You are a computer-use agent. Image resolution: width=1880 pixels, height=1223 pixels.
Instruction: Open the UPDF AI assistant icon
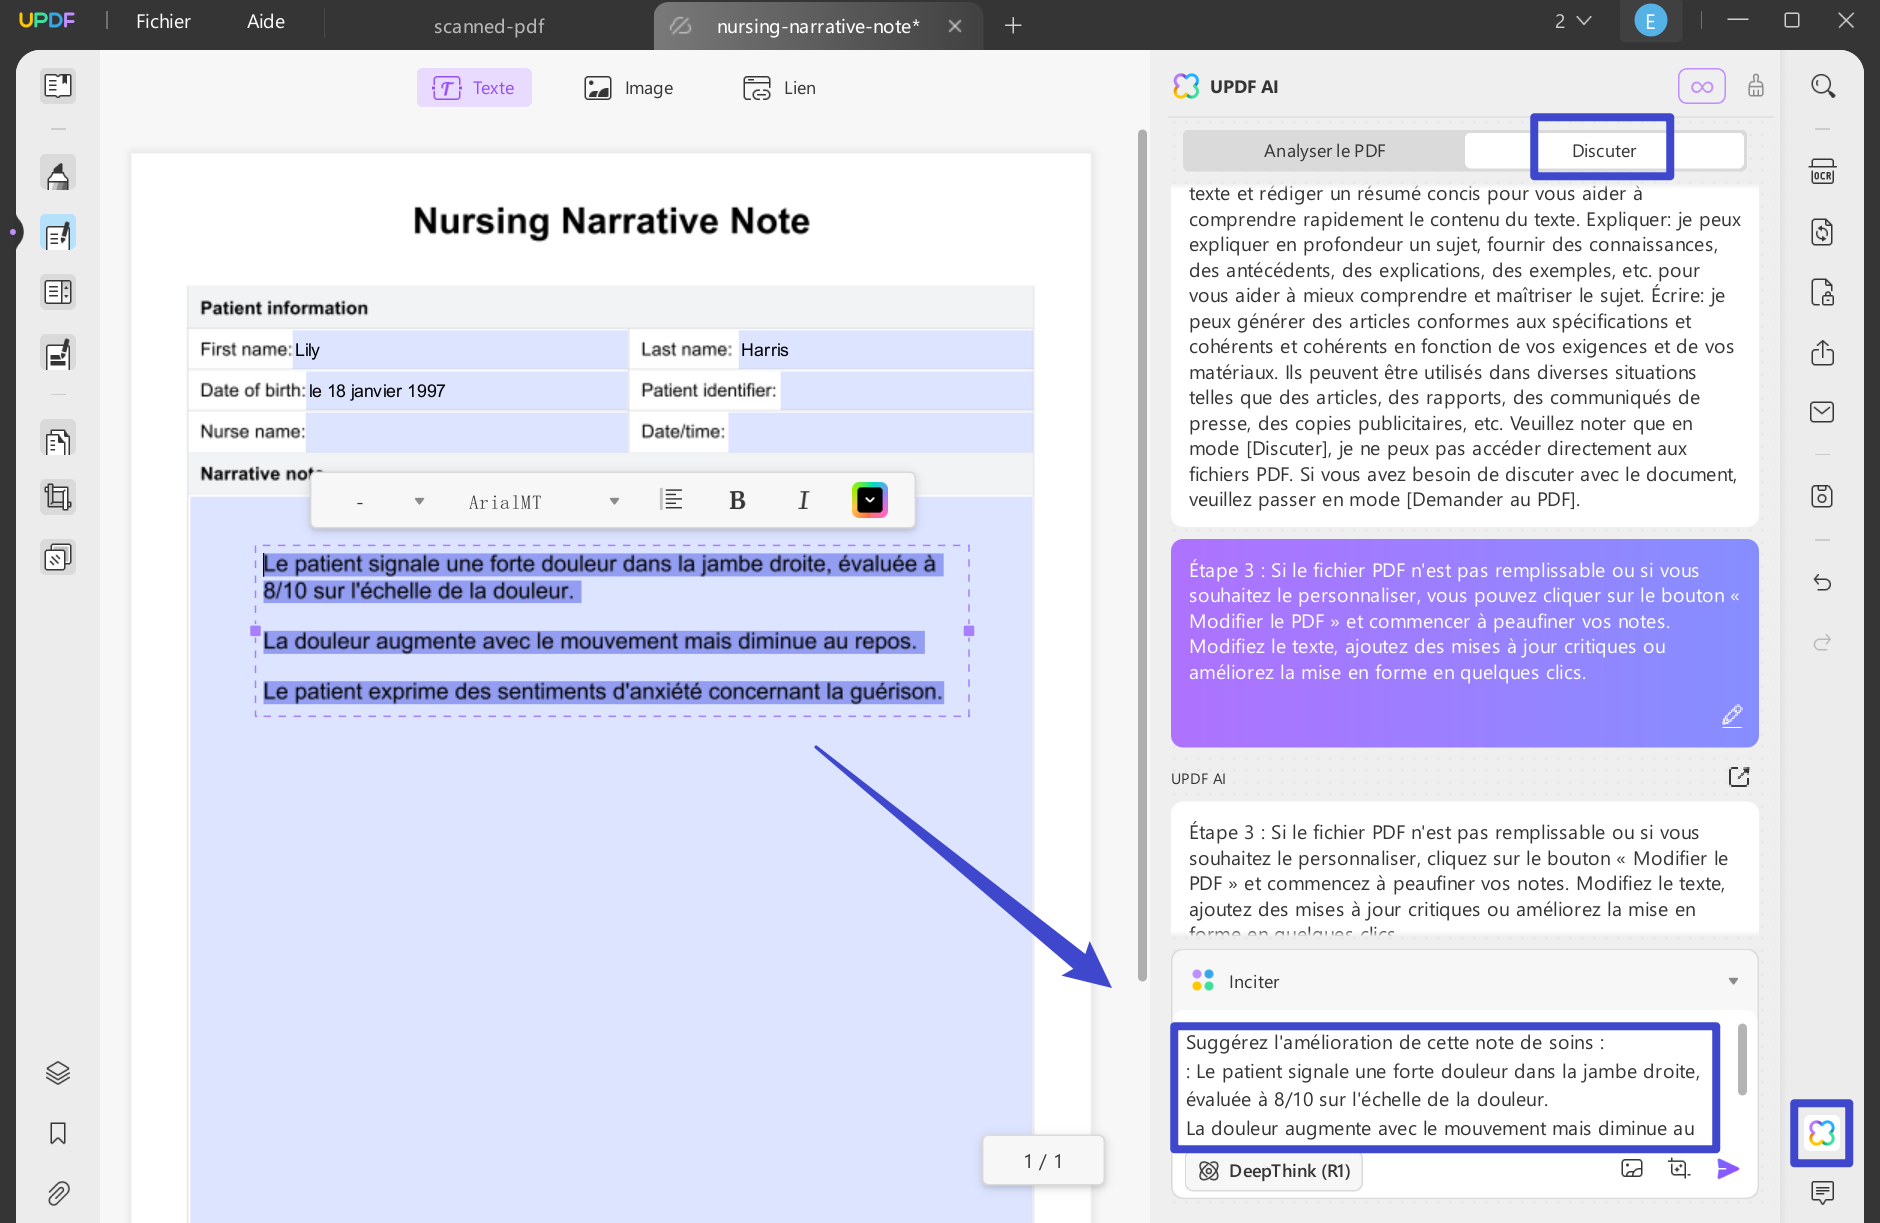pyautogui.click(x=1821, y=1133)
